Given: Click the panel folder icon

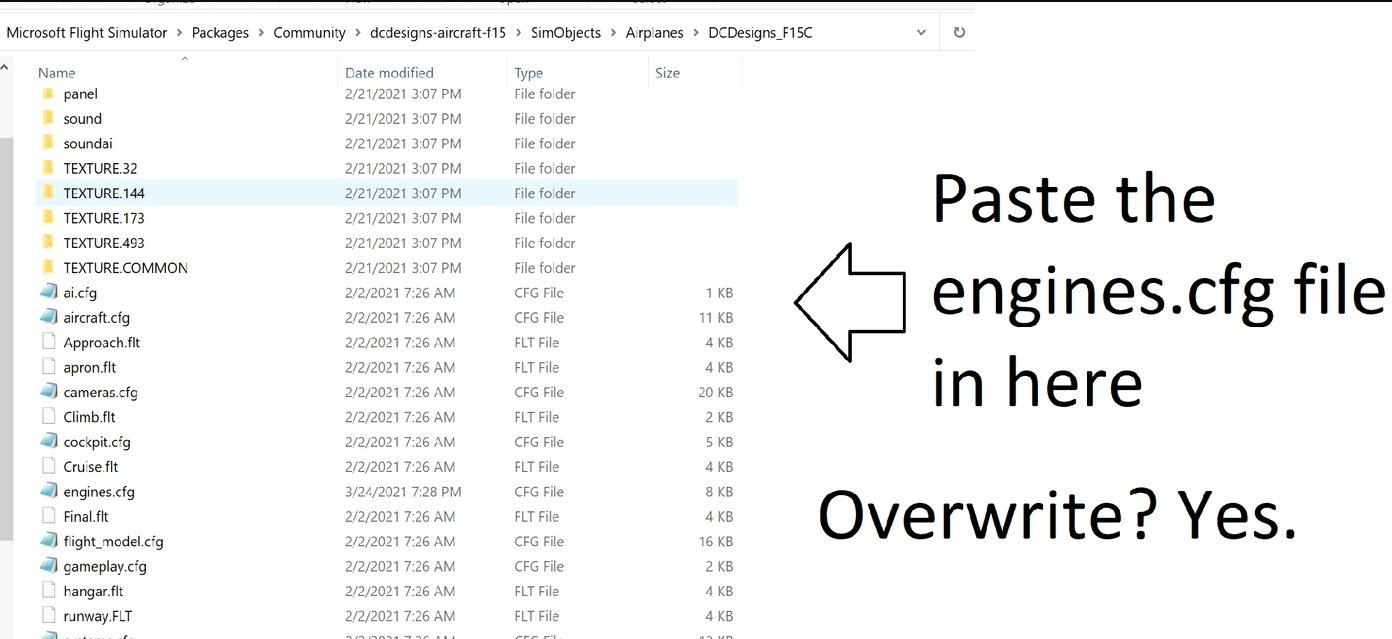Looking at the screenshot, I should [48, 94].
